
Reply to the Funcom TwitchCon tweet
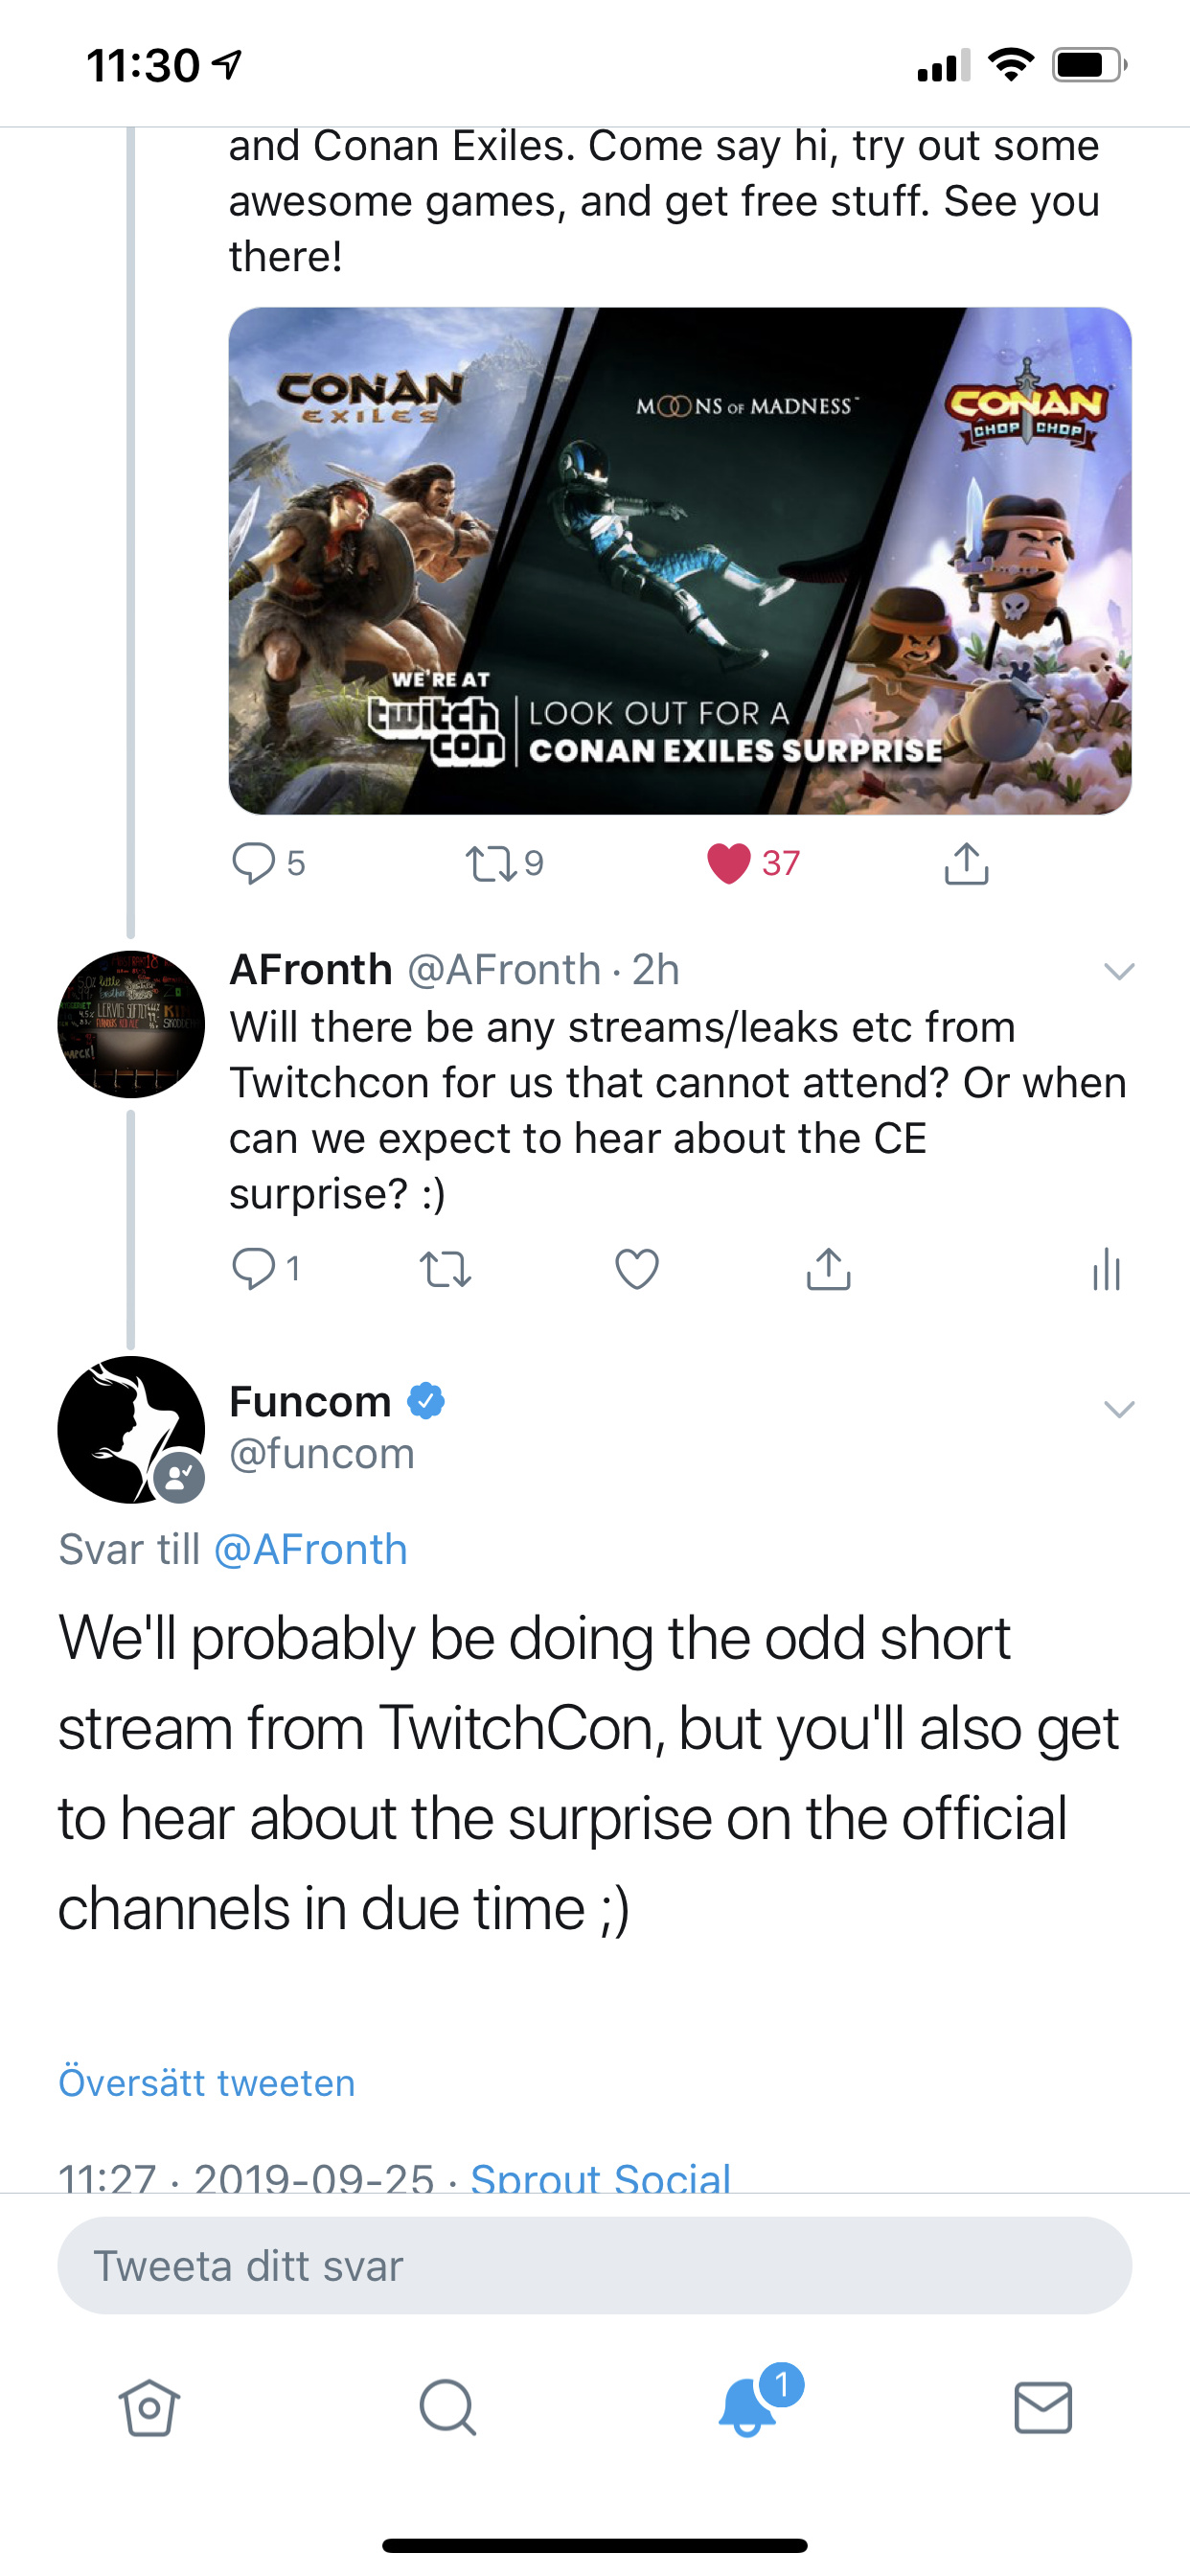click(253, 863)
